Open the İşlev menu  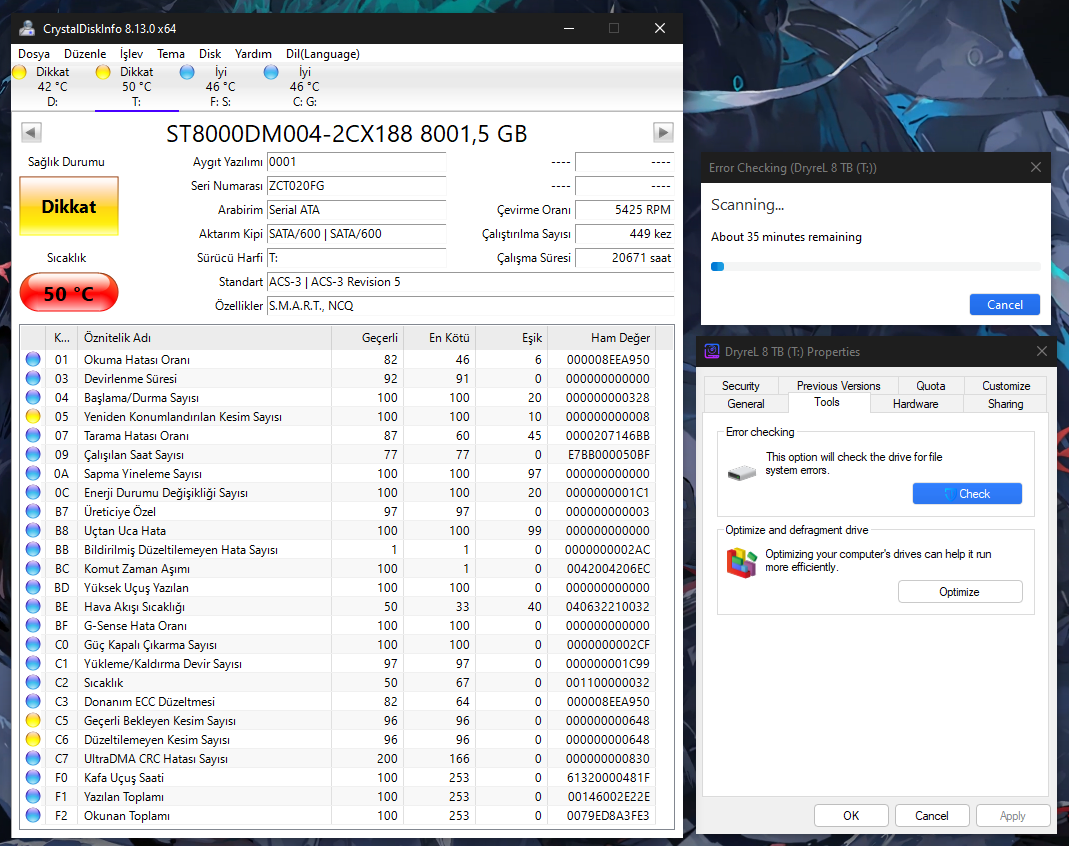132,54
